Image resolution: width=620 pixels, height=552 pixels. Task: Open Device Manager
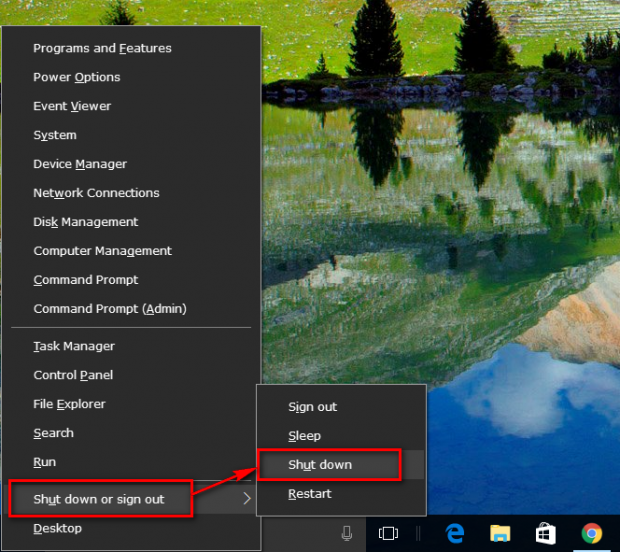pos(131,164)
